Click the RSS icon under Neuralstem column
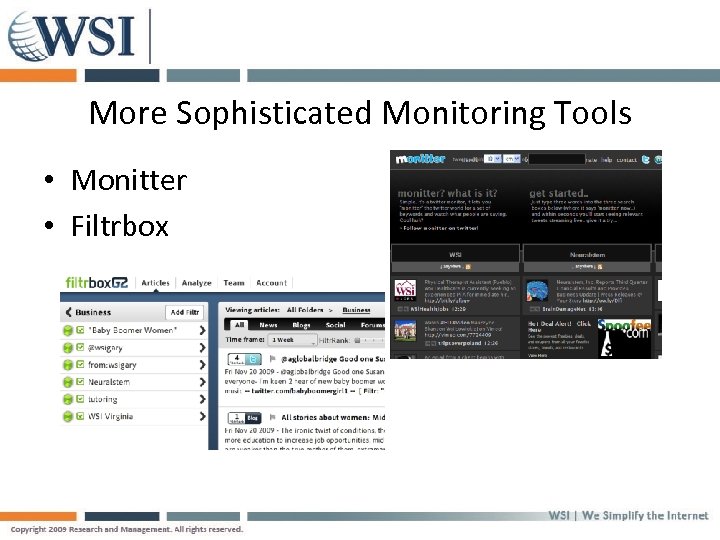 [x=600, y=267]
